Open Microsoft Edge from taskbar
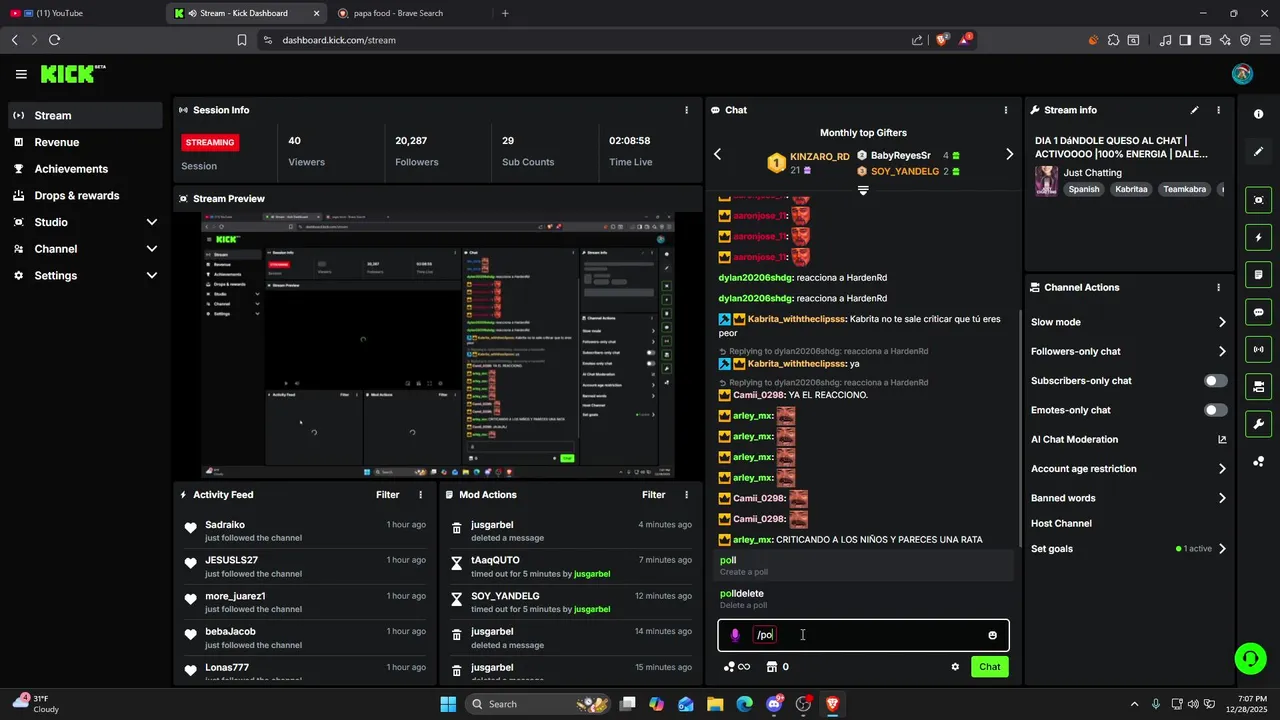 pyautogui.click(x=744, y=704)
